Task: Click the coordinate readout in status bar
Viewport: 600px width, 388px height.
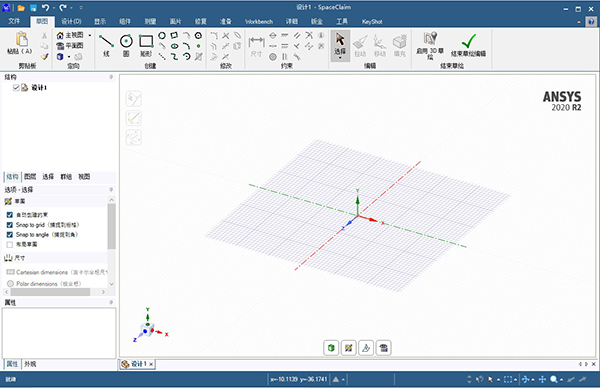Action: click(298, 379)
